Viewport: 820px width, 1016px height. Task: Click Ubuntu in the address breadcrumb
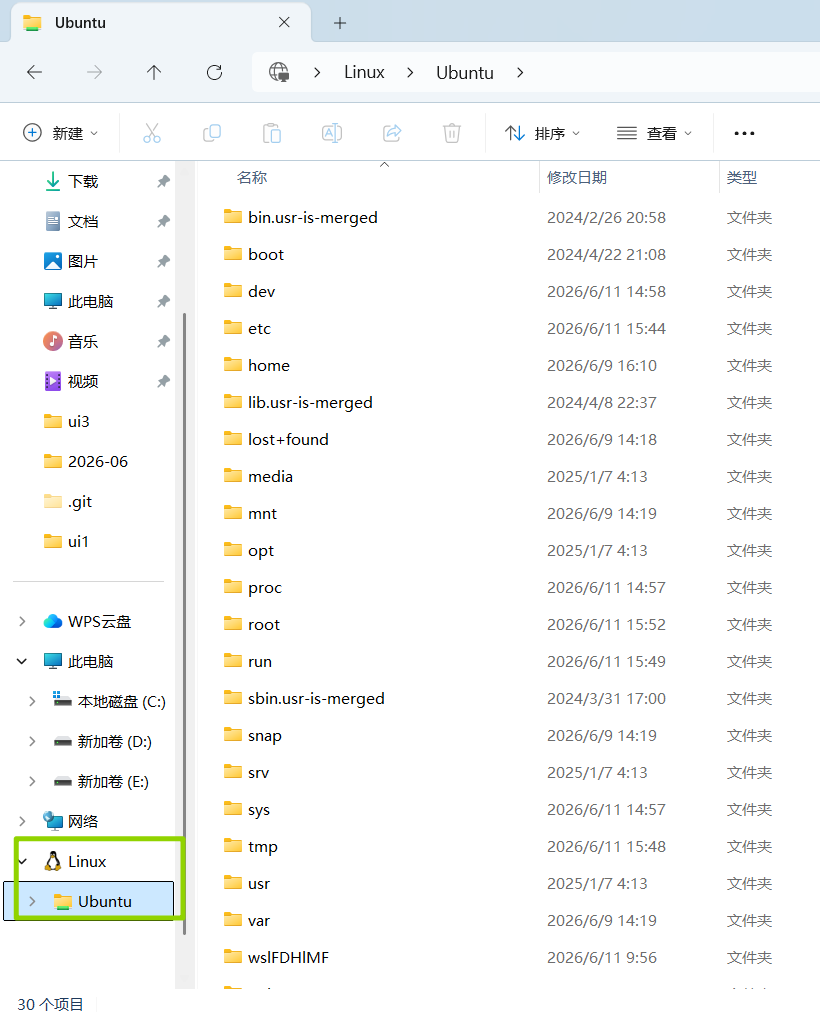pyautogui.click(x=464, y=73)
